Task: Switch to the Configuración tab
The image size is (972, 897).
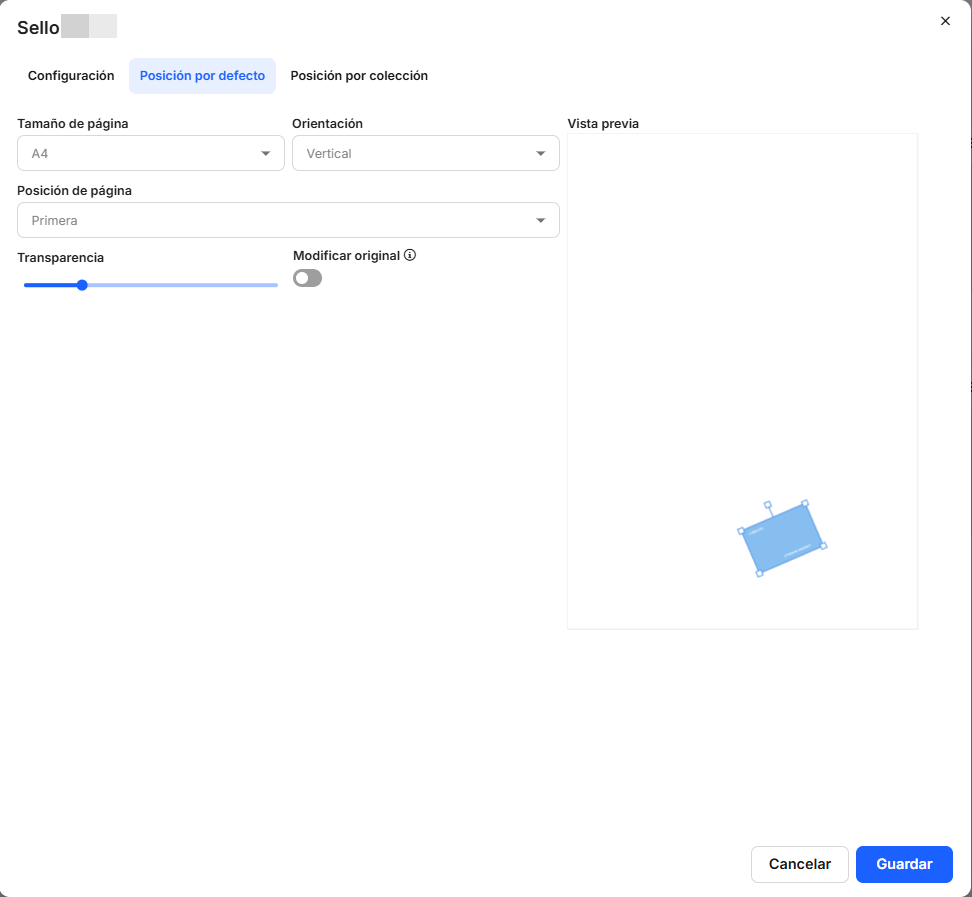Action: [x=71, y=76]
